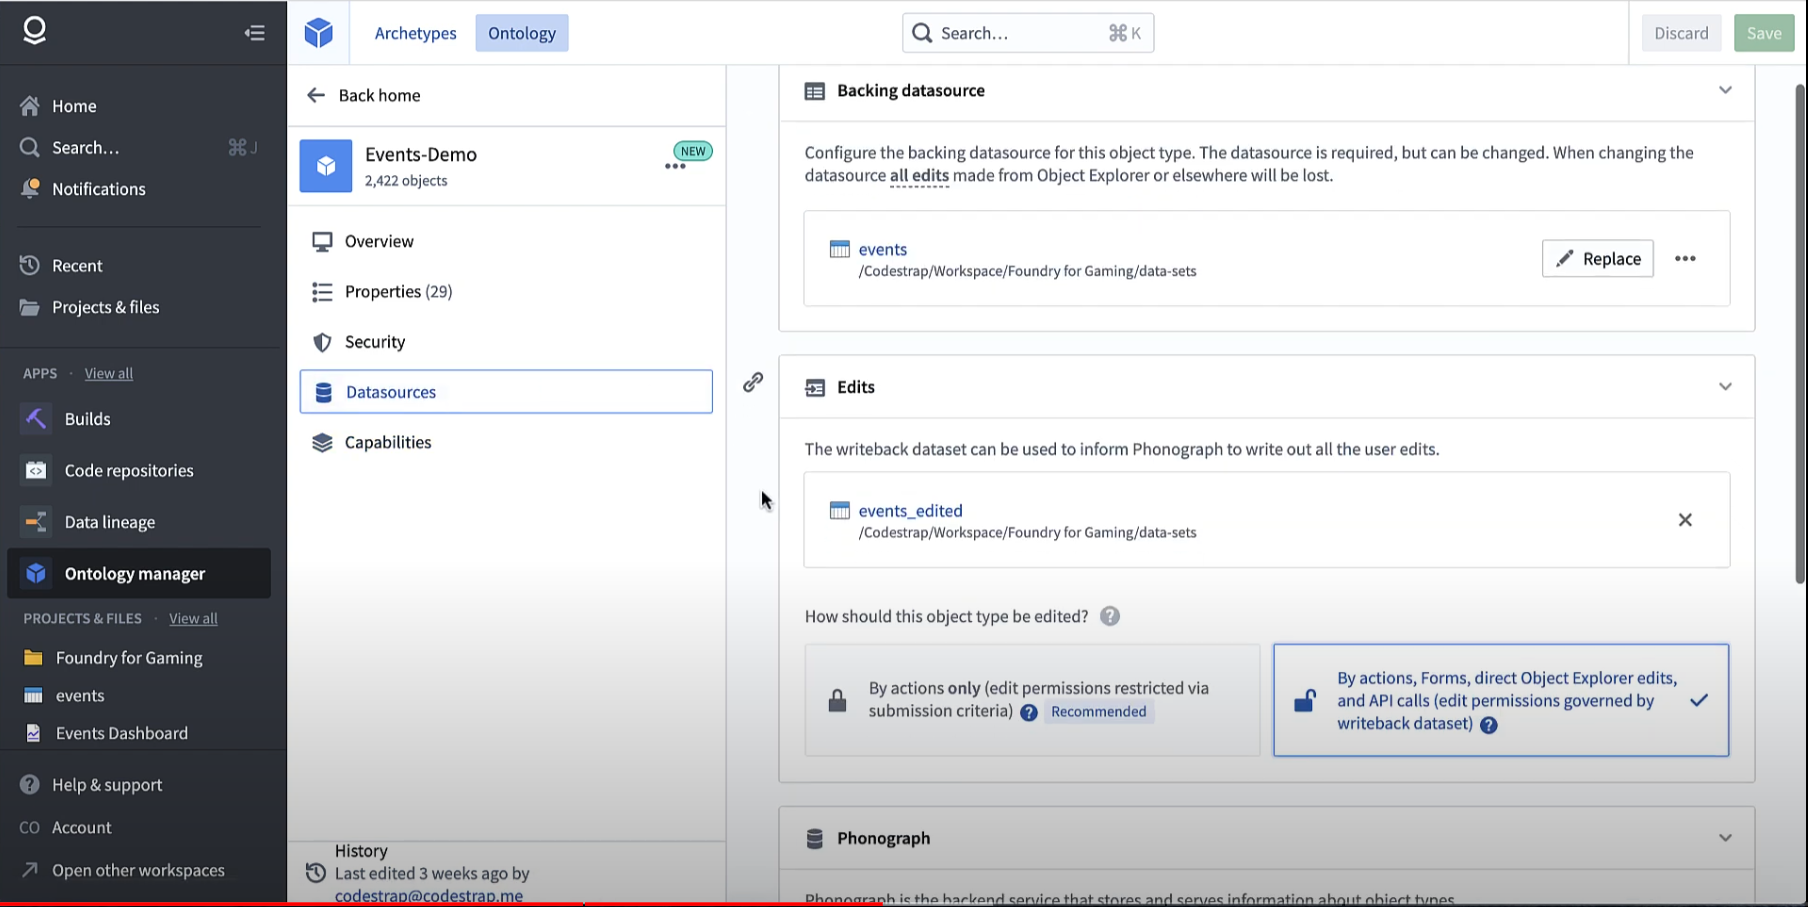
Task: Collapse the Phonograph panel
Action: tap(1725, 838)
